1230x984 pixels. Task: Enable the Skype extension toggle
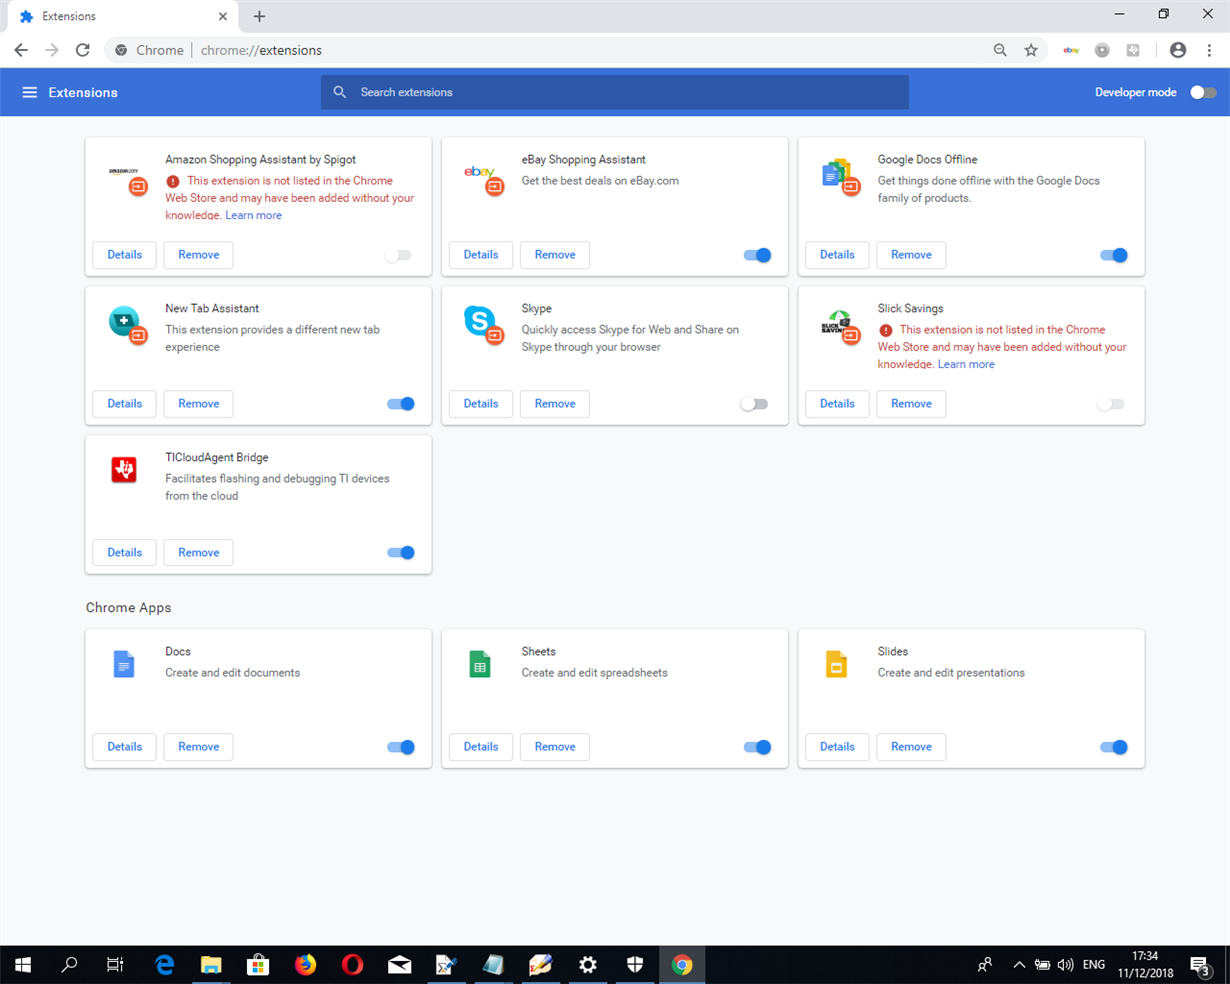click(754, 404)
